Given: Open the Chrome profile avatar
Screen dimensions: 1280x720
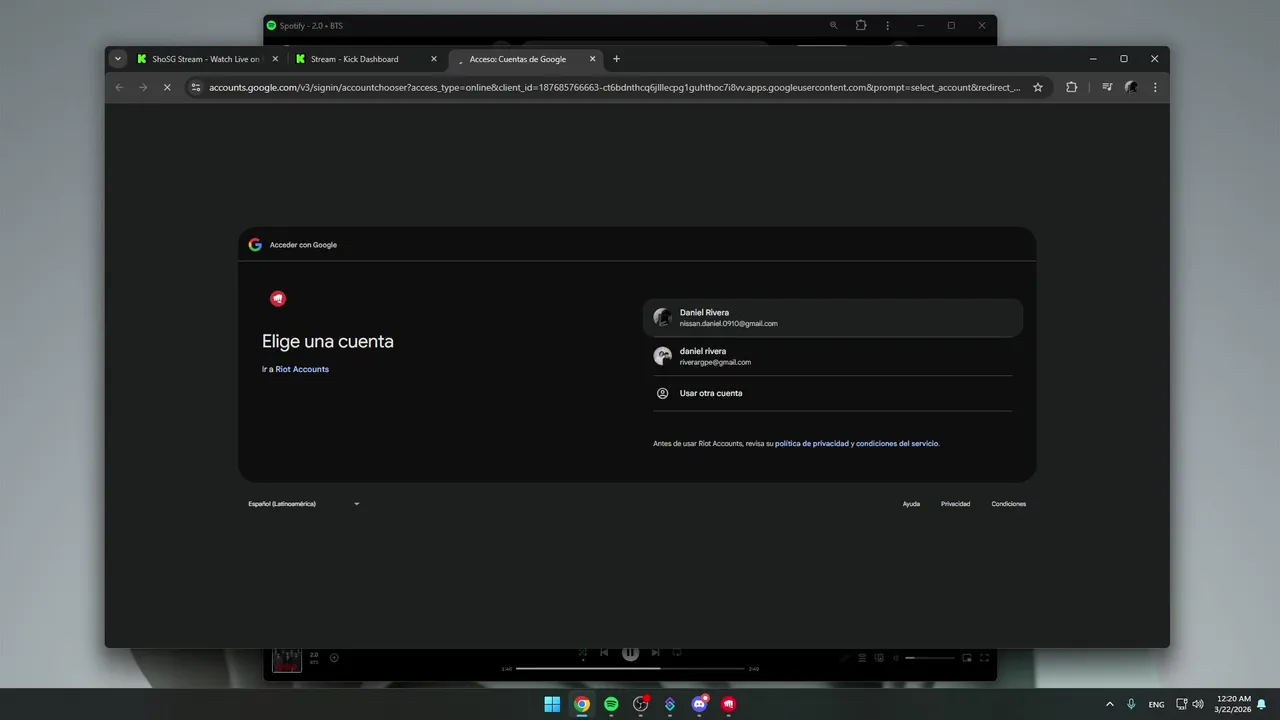Looking at the screenshot, I should [1131, 87].
